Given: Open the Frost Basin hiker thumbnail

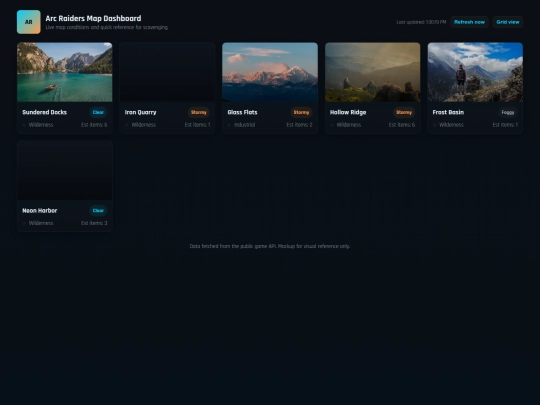Looking at the screenshot, I should pyautogui.click(x=475, y=72).
